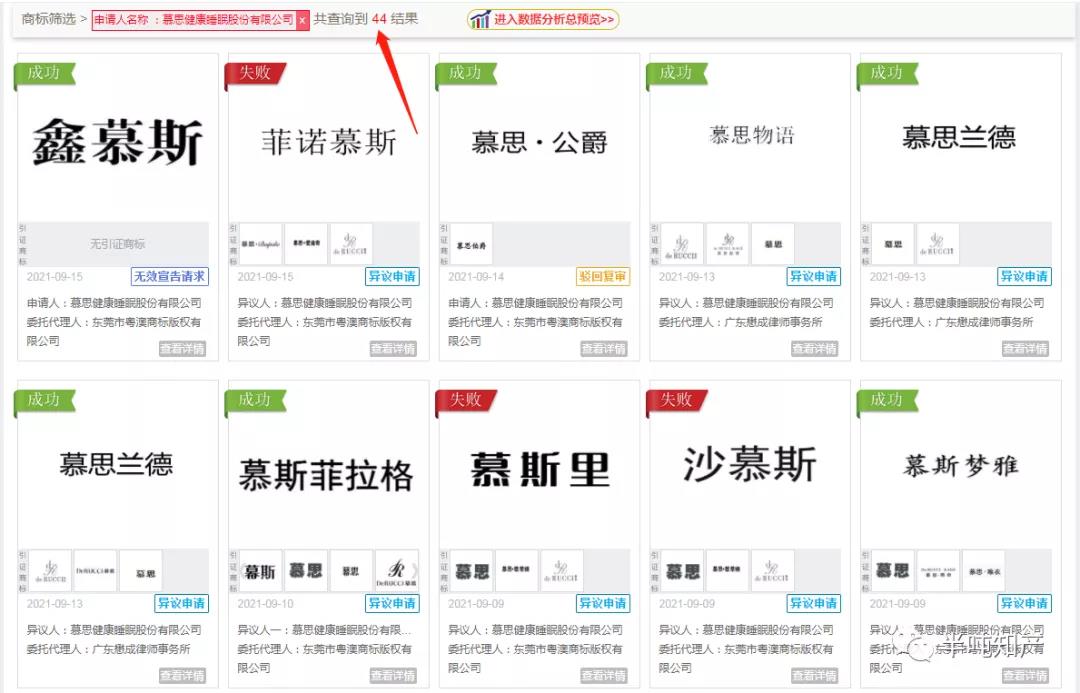Viewport: 1080px width, 693px height.
Task: Click 查看详情 on the 慕思物语 card
Action: (x=815, y=349)
